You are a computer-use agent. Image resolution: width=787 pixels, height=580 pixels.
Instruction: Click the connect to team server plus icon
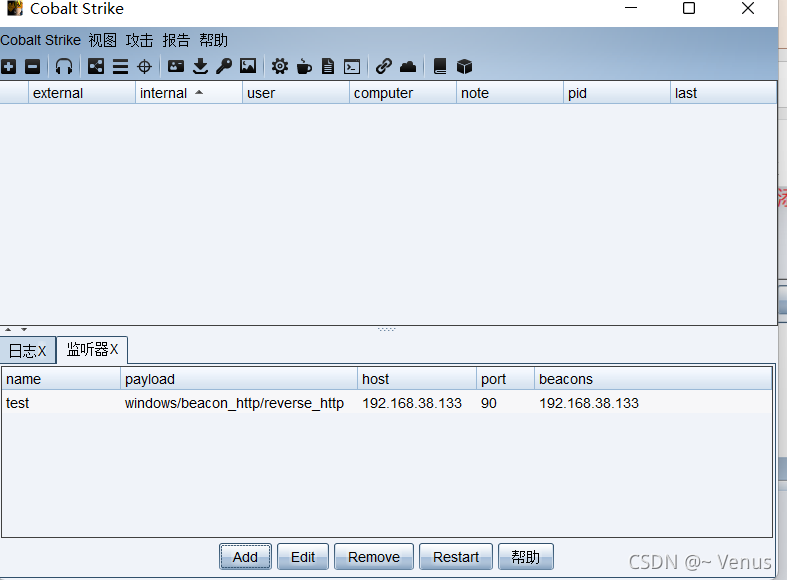click(9, 66)
